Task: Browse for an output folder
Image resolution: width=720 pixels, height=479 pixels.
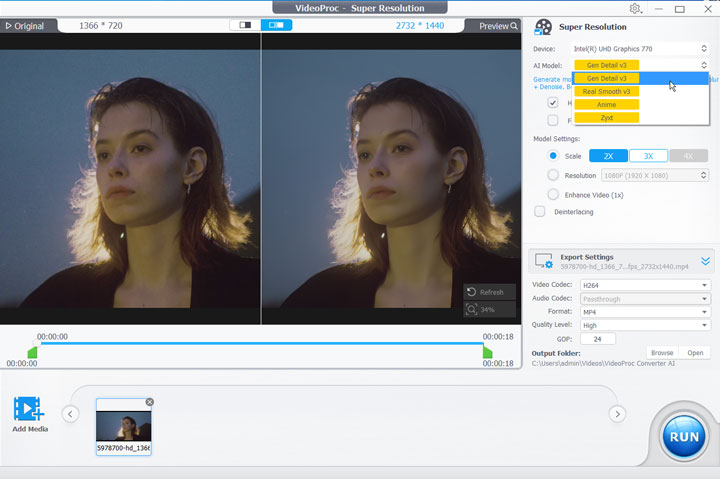Action: pyautogui.click(x=662, y=353)
